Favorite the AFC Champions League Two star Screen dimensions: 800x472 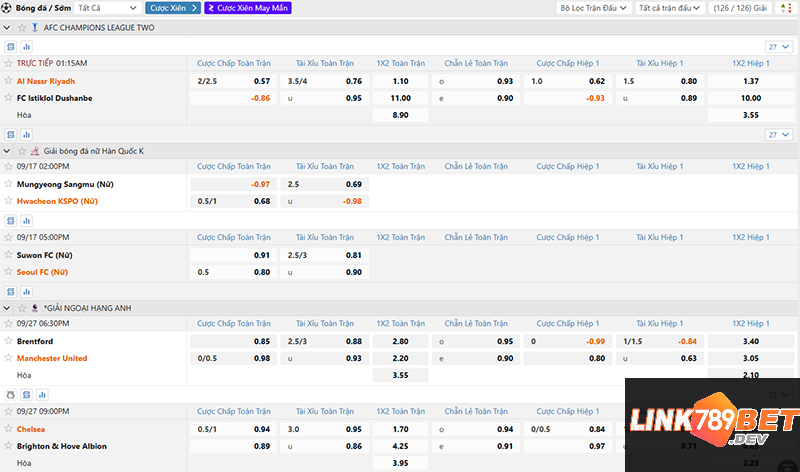pyautogui.click(x=21, y=28)
